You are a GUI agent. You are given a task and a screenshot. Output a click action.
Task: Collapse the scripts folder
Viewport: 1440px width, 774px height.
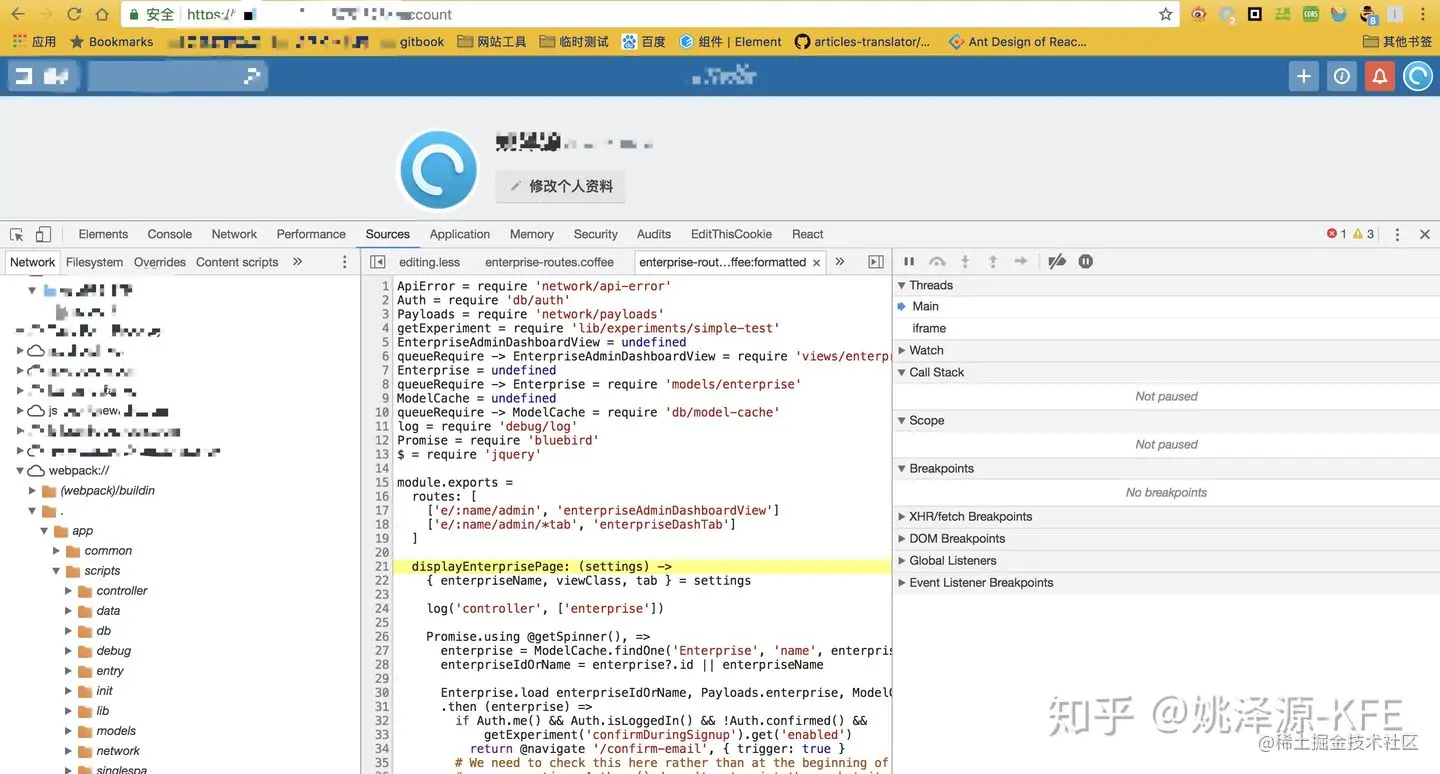[57, 571]
